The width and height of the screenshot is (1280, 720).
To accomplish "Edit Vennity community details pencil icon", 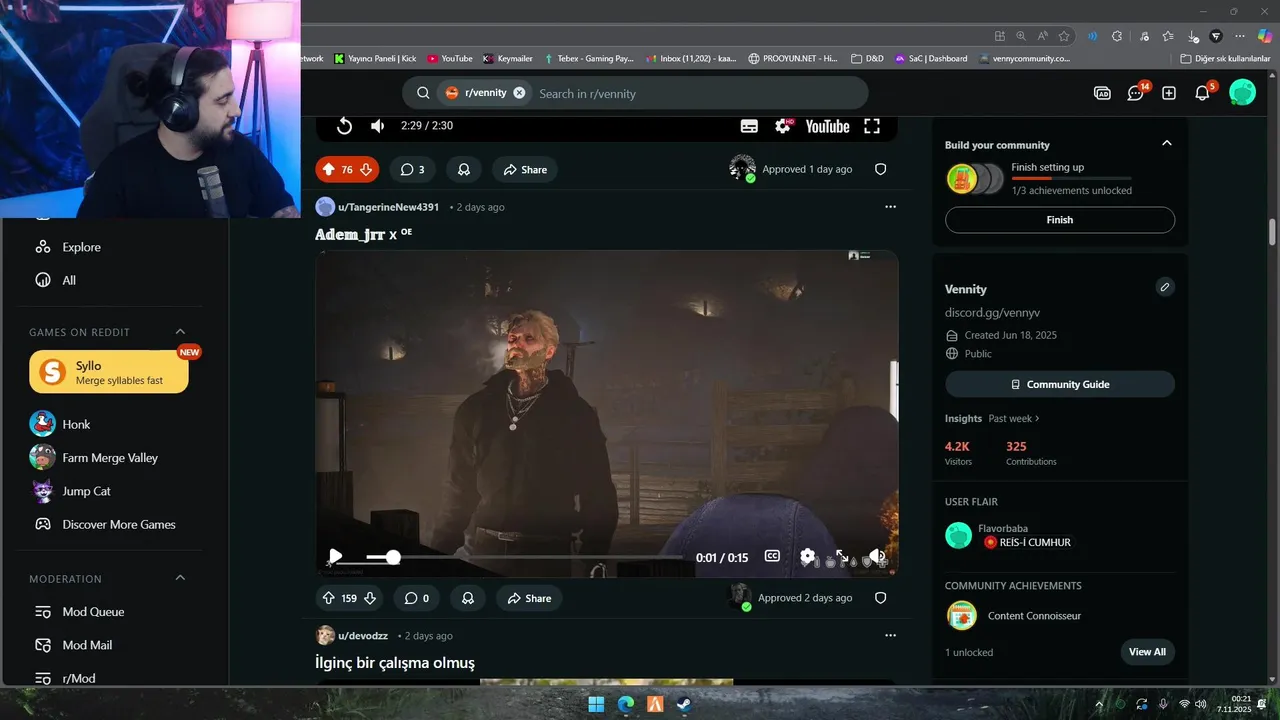I will click(1165, 288).
